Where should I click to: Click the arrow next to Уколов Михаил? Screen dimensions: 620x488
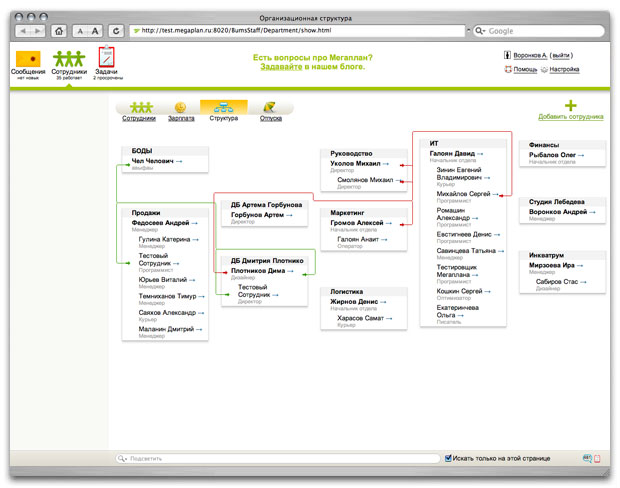click(x=386, y=164)
